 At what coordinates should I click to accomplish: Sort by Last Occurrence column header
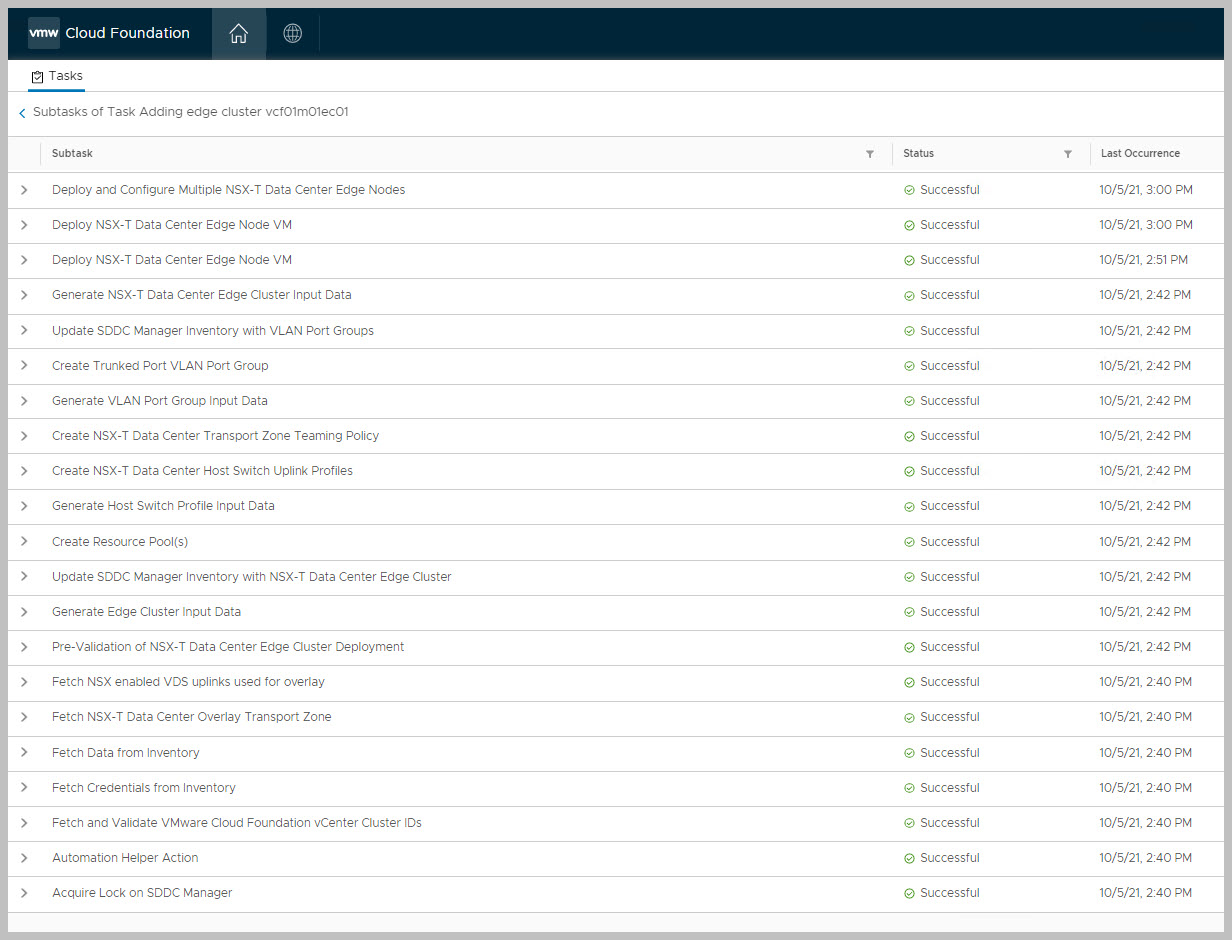click(x=1140, y=154)
